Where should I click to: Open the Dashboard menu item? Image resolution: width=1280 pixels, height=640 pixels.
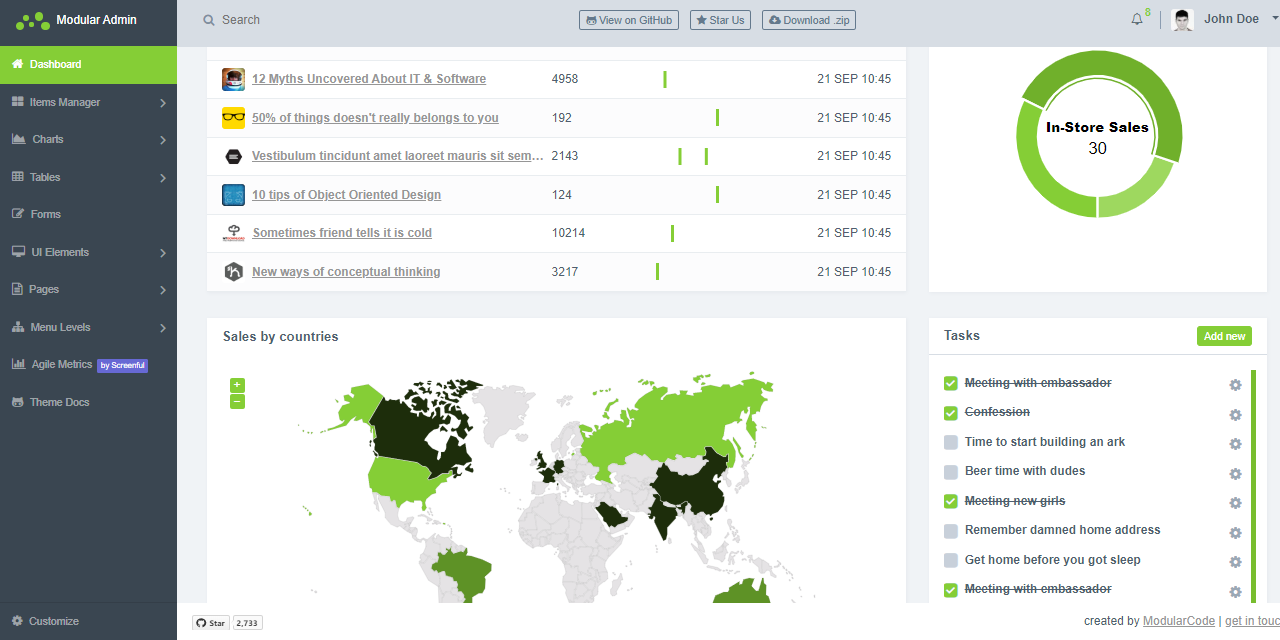pyautogui.click(x=88, y=64)
